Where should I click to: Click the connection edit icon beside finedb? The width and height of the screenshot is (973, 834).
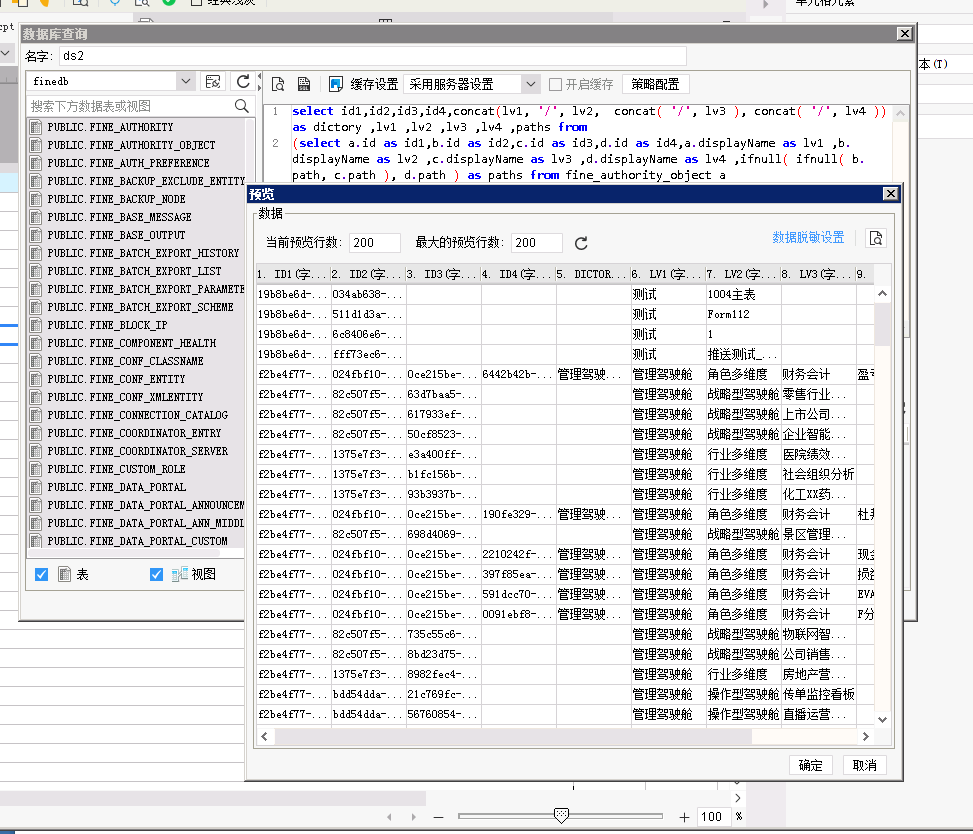(213, 81)
